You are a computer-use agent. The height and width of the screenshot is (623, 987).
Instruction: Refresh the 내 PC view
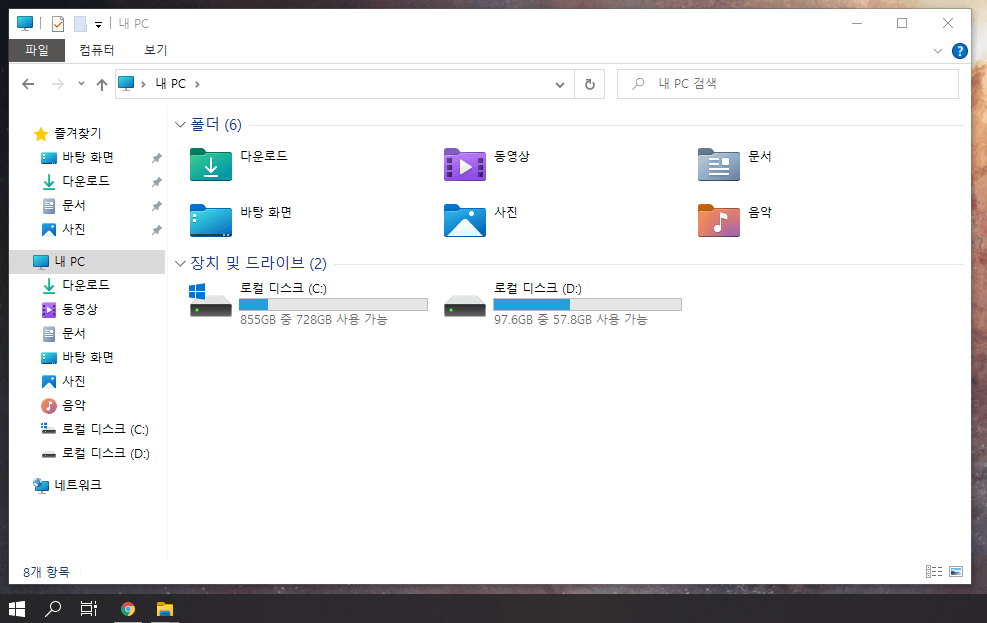(x=590, y=84)
